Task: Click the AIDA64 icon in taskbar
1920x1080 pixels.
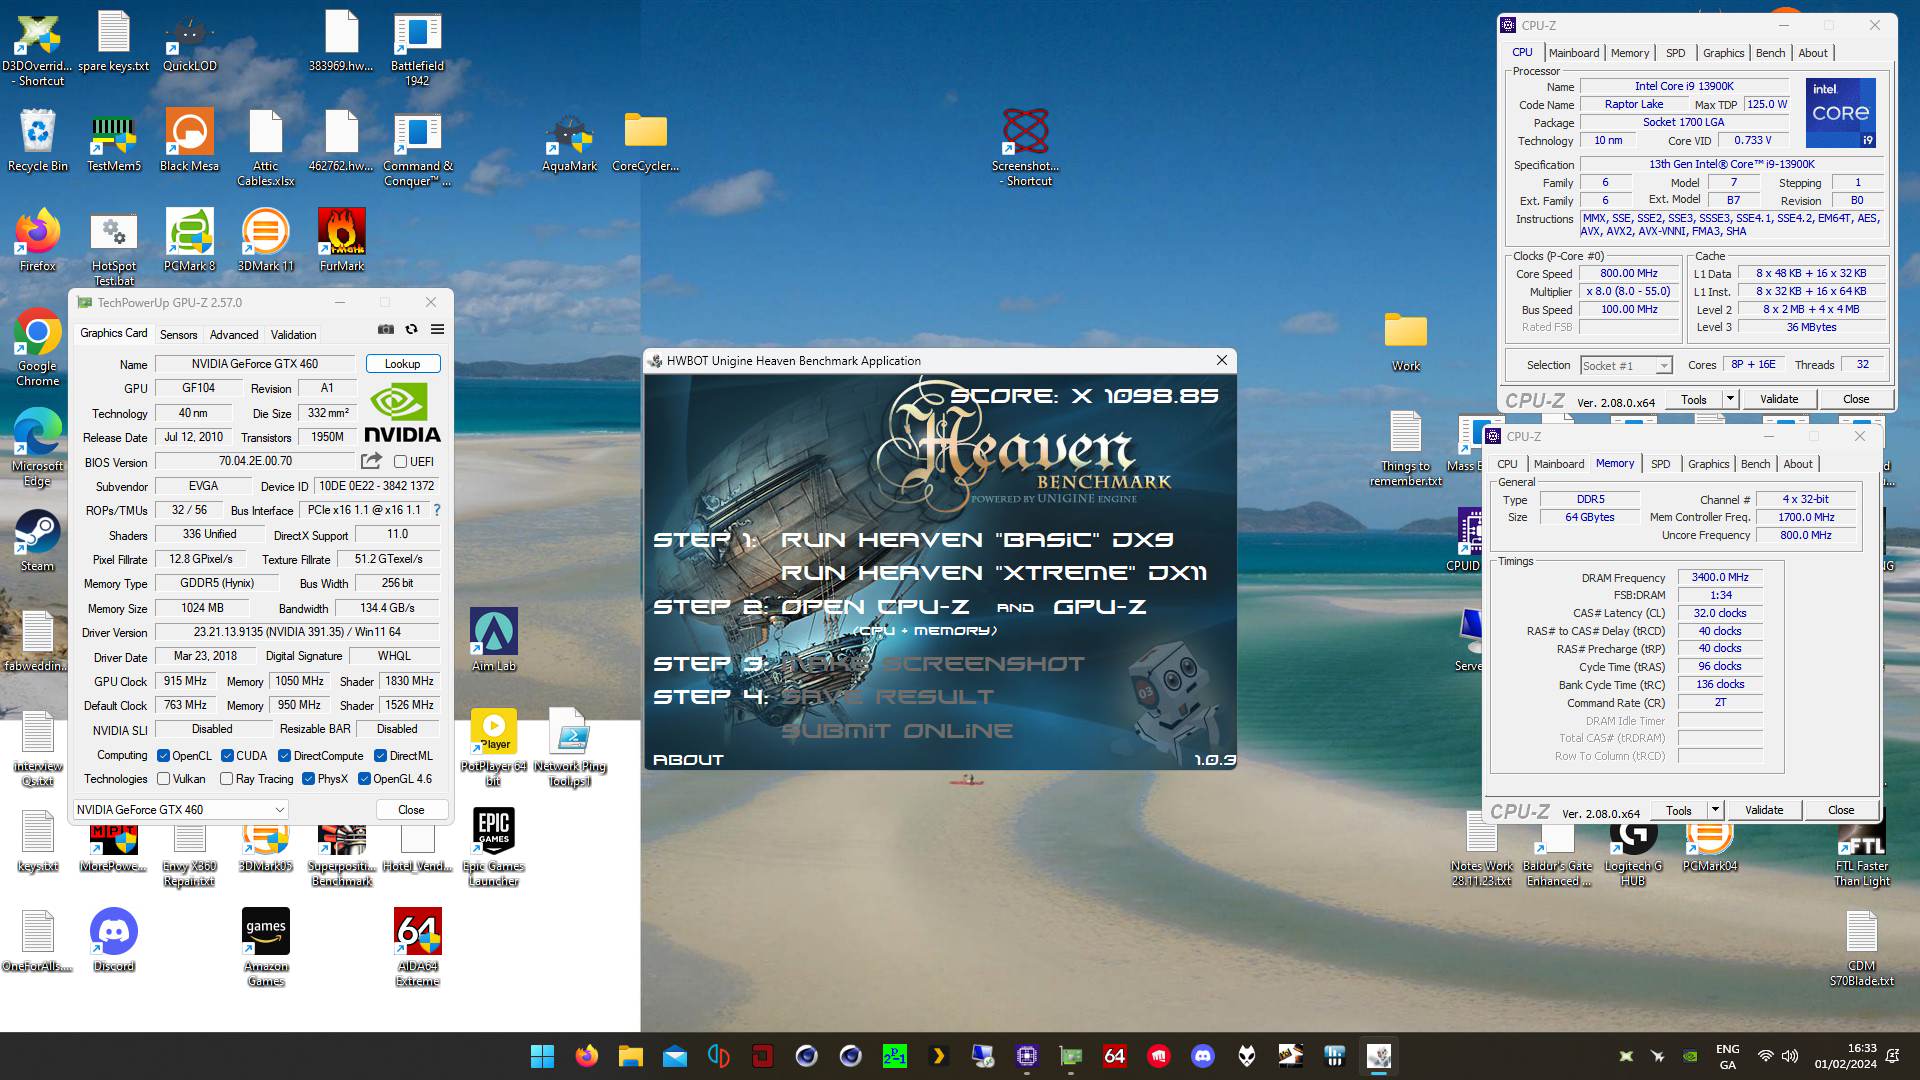Action: [1115, 1056]
